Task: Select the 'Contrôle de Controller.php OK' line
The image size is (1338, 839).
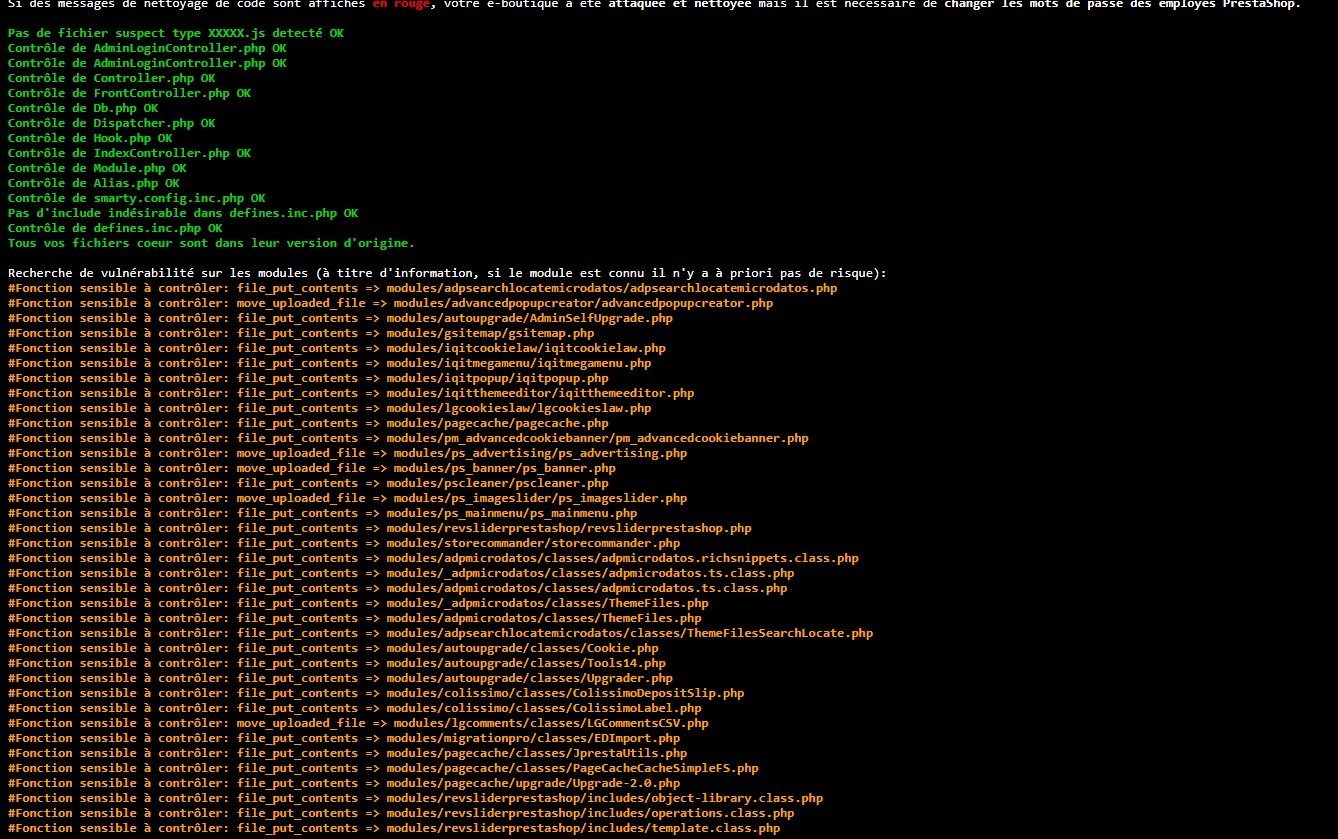Action: tap(112, 78)
